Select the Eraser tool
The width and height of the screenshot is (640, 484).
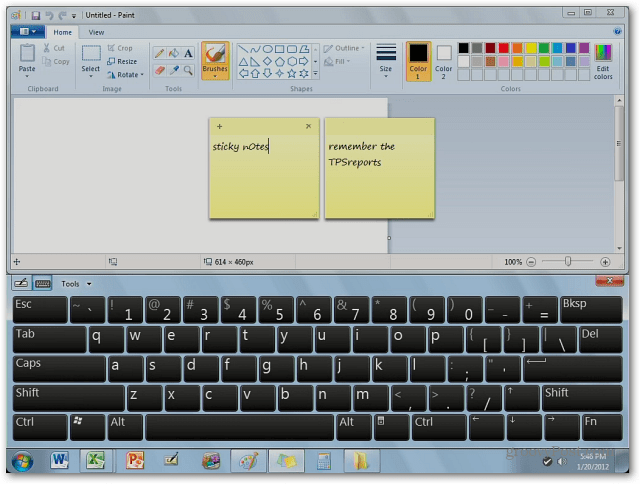pos(160,70)
